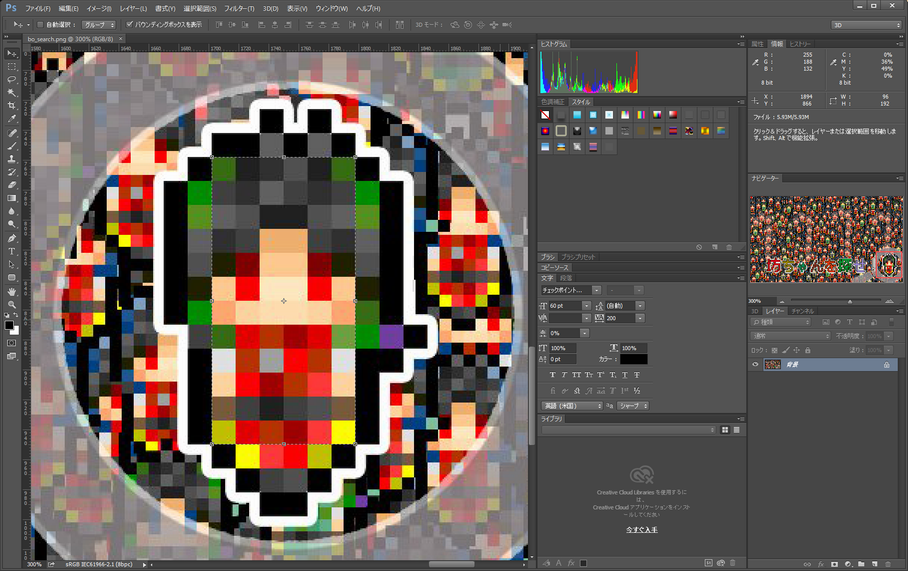The image size is (908, 571).
Task: Toggle lock transparent pixels in Layers panel
Action: tap(775, 350)
